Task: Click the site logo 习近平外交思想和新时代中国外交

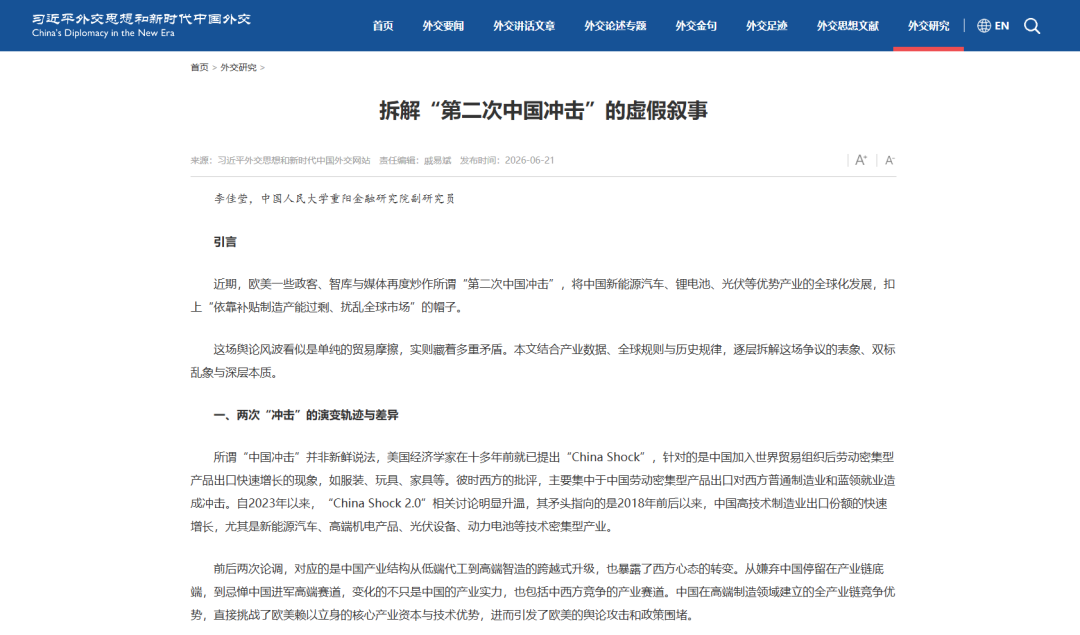Action: [x=141, y=19]
